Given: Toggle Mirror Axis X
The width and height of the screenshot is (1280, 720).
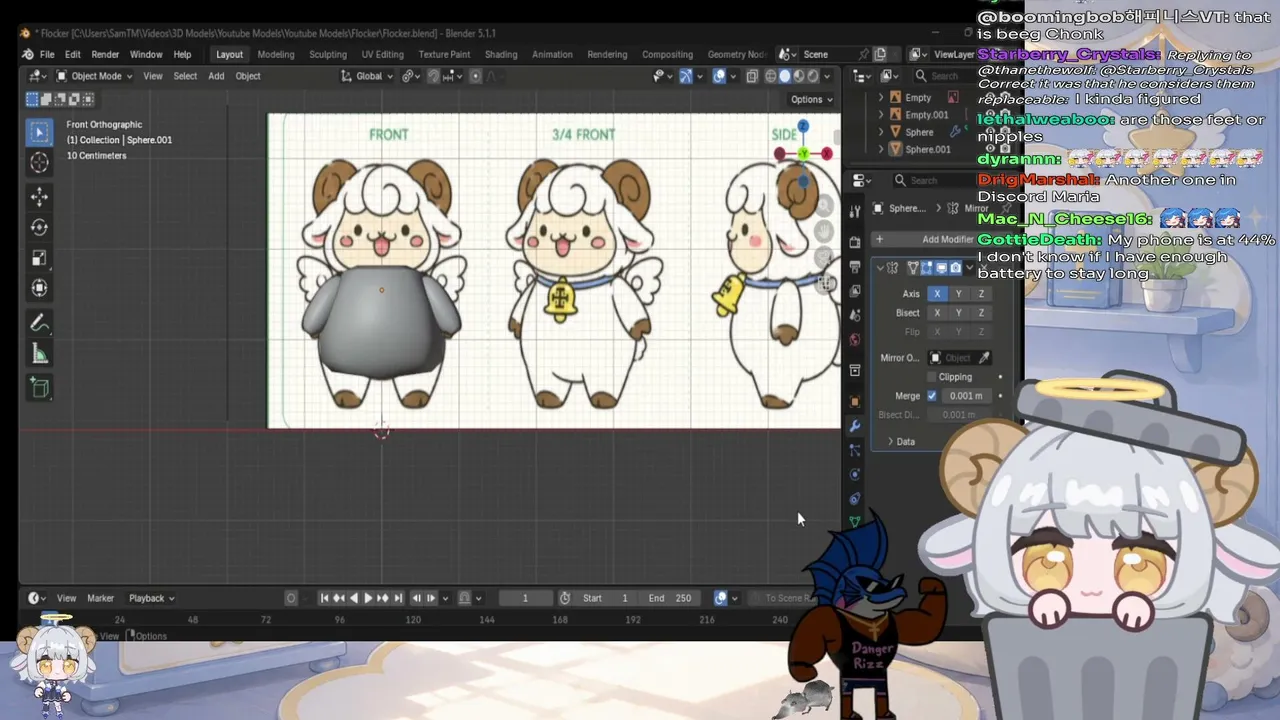Looking at the screenshot, I should [937, 294].
